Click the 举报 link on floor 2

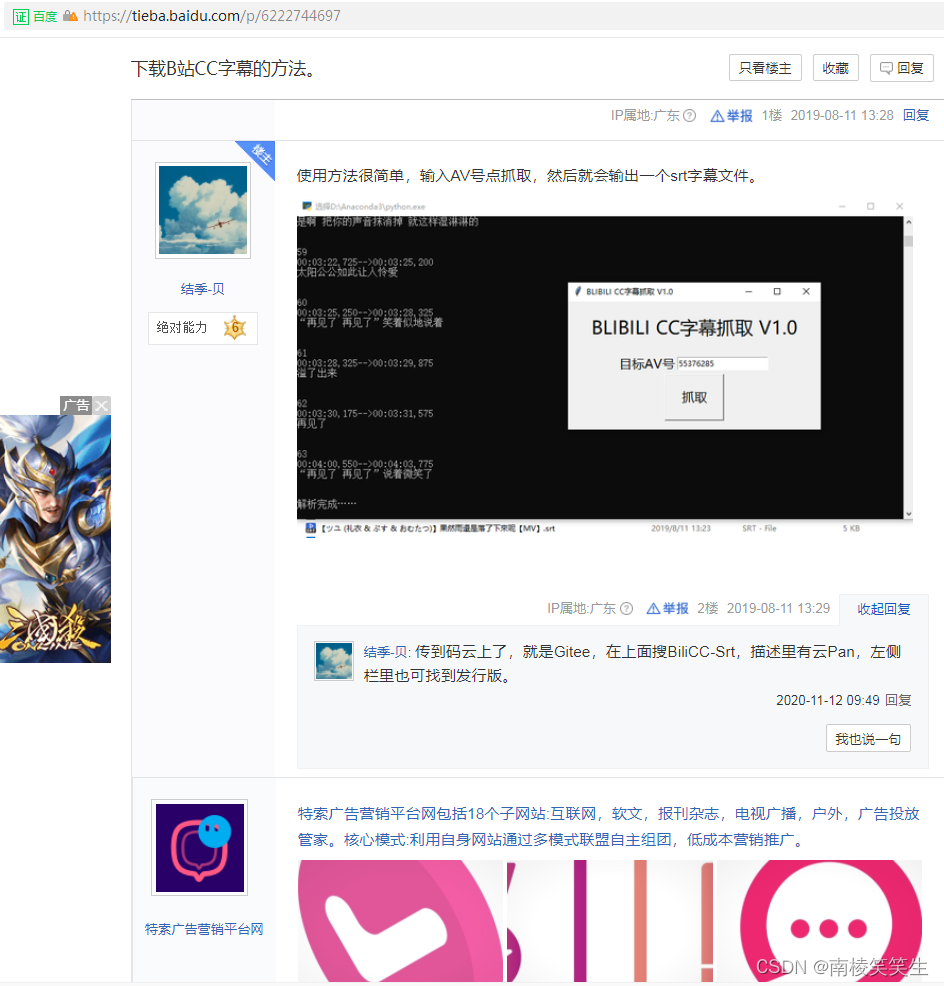coord(668,609)
